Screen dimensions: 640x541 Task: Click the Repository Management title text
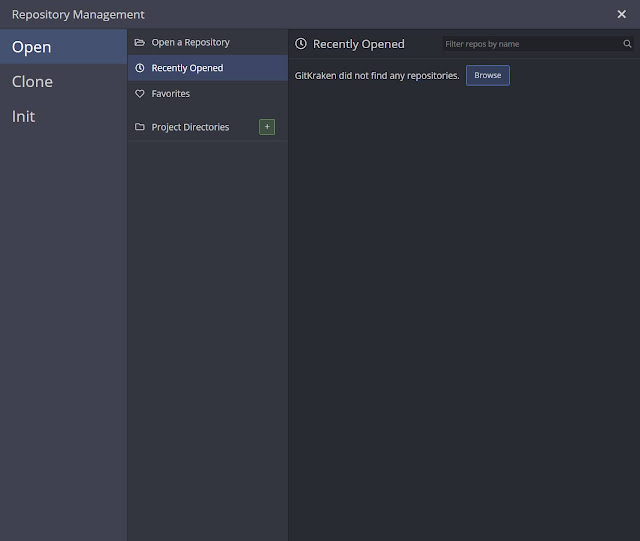click(x=78, y=15)
